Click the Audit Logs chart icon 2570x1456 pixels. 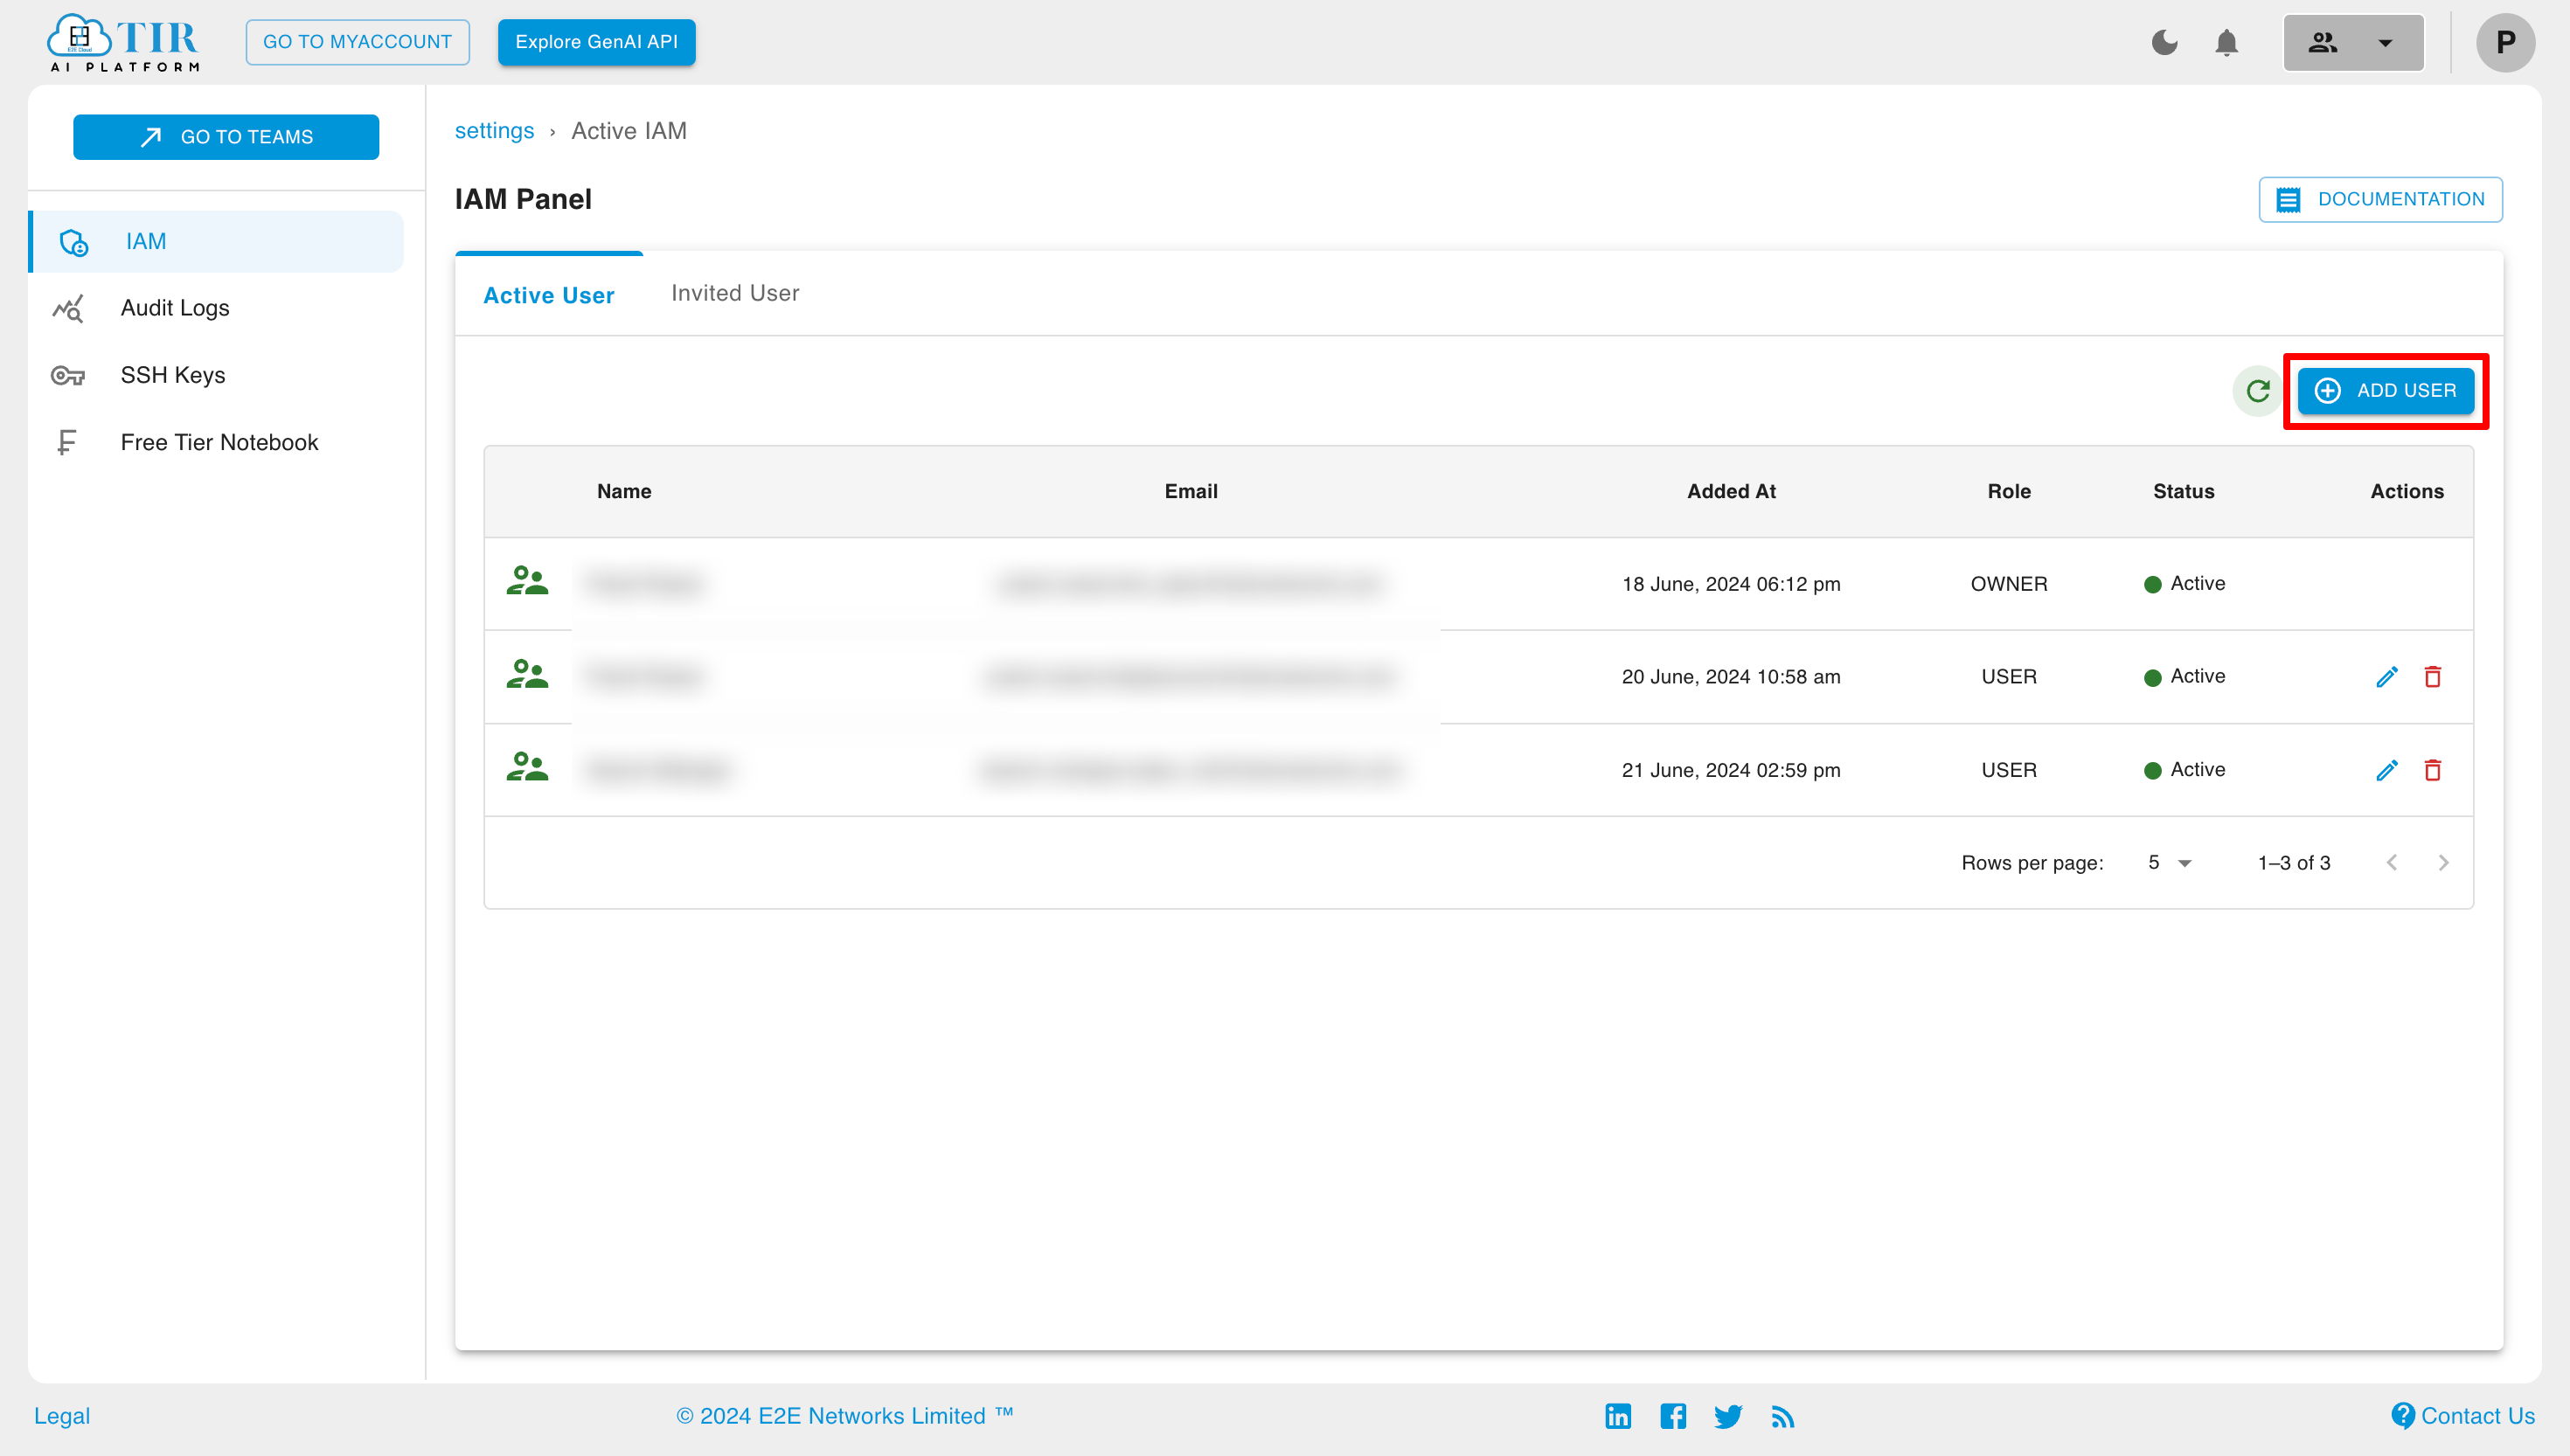click(x=68, y=309)
